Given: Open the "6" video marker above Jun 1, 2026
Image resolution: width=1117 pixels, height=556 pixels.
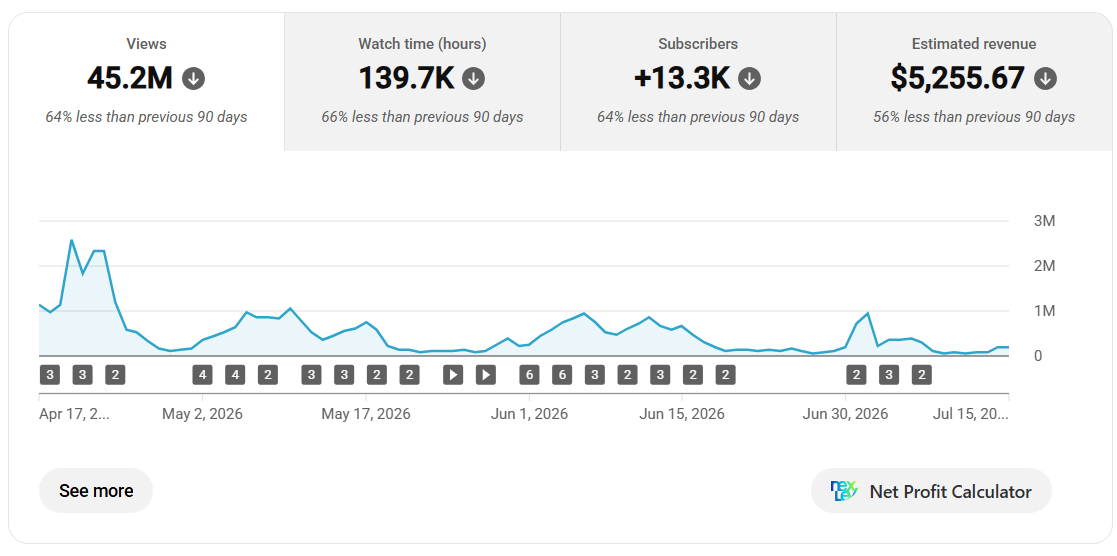Looking at the screenshot, I should (529, 374).
